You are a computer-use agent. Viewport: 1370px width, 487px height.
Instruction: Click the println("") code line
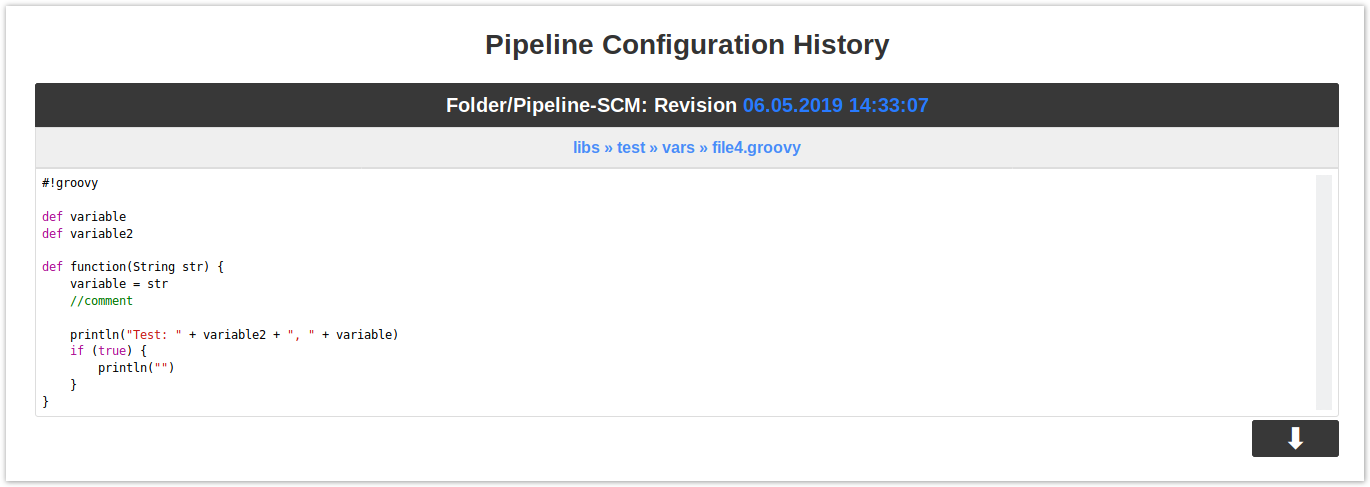(136, 368)
